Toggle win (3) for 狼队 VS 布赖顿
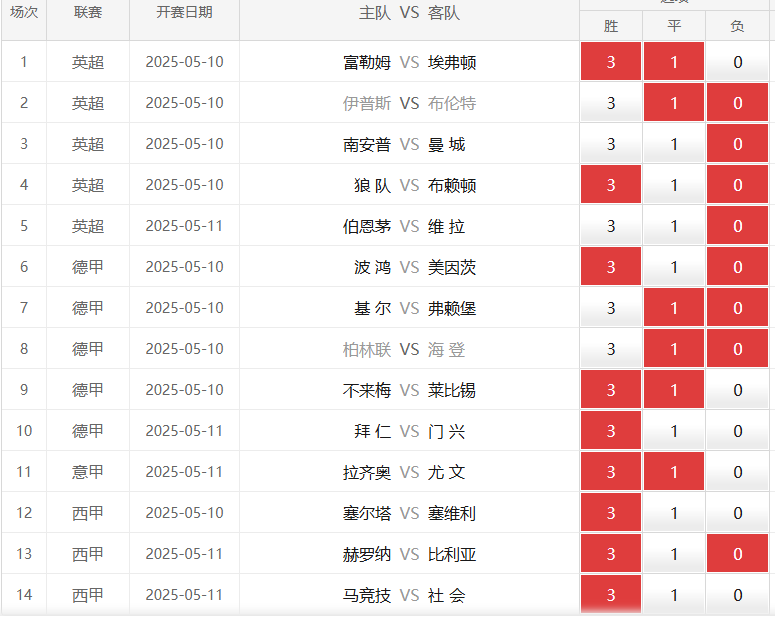The width and height of the screenshot is (775, 625). [x=611, y=184]
